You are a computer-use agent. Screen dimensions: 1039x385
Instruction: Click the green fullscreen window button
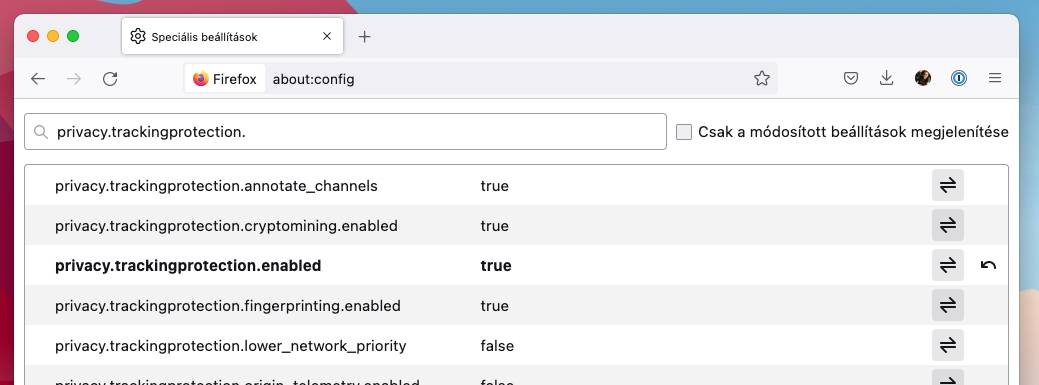(73, 36)
